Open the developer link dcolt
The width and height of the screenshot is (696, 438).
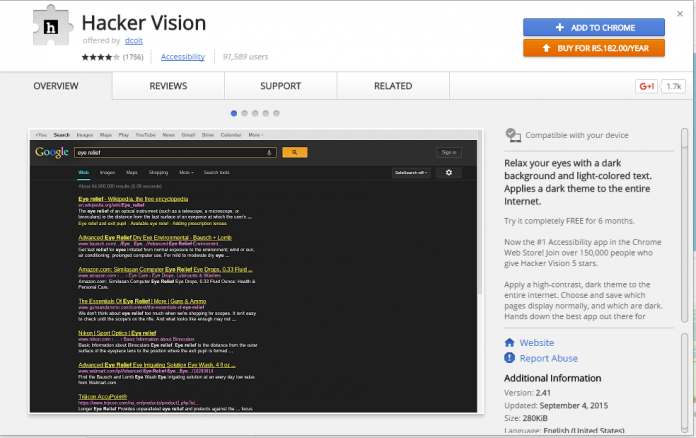pyautogui.click(x=134, y=40)
